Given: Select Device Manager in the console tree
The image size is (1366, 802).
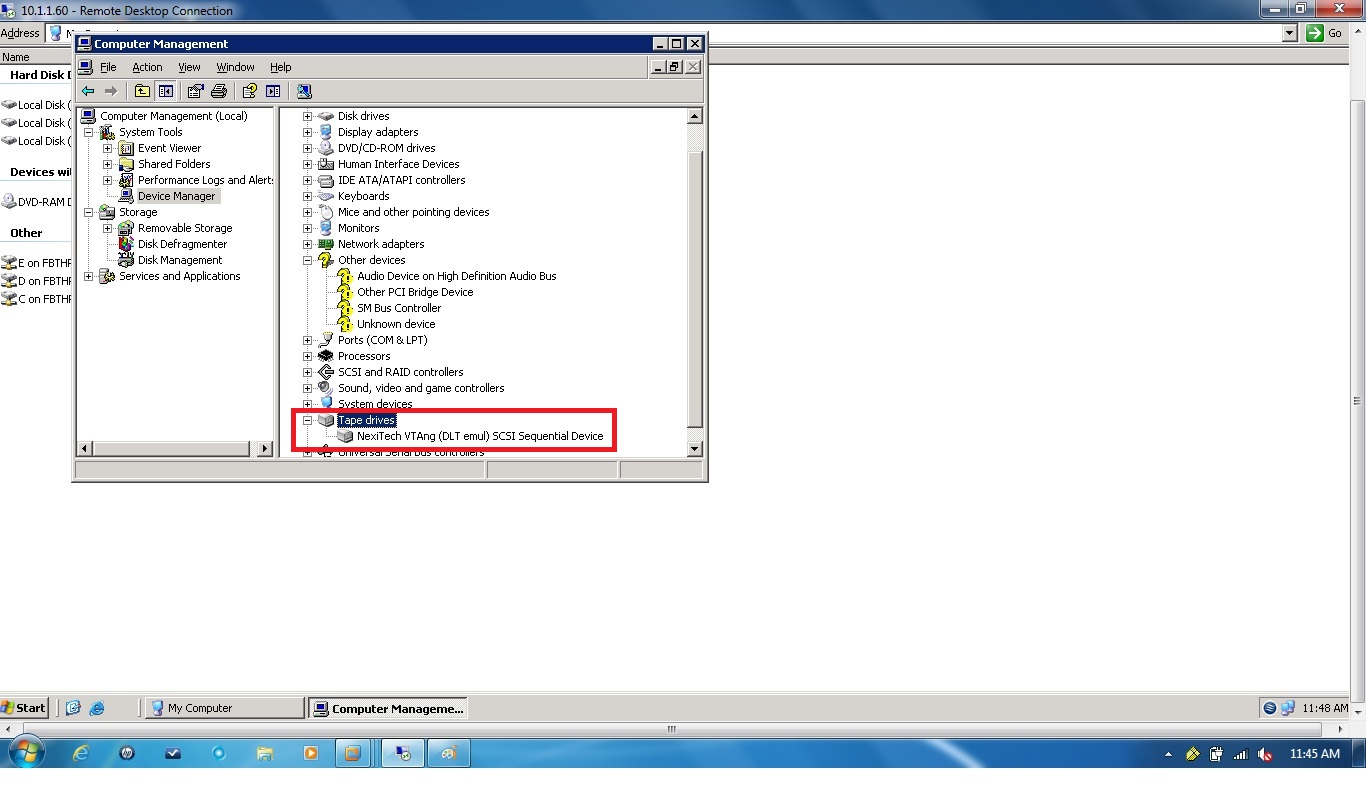Looking at the screenshot, I should (177, 196).
